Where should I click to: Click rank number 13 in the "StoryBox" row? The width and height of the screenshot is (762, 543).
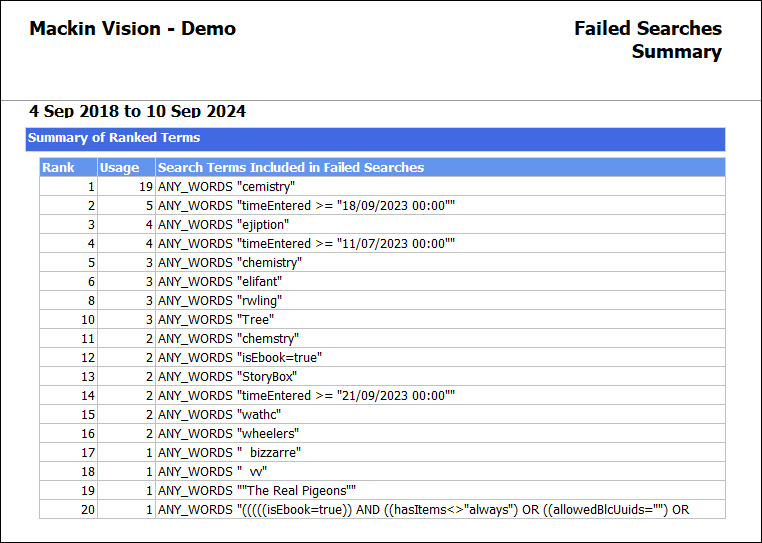point(88,376)
